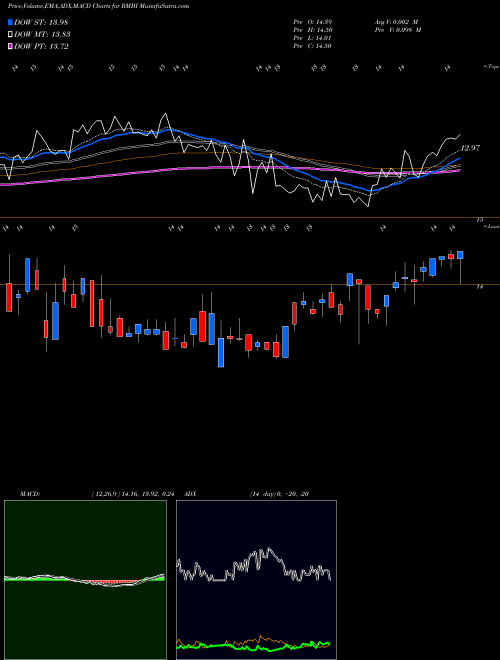The height and width of the screenshot is (660, 500).
Task: Click the 'Pre H: 14.50' high value
Action: click(x=312, y=30)
